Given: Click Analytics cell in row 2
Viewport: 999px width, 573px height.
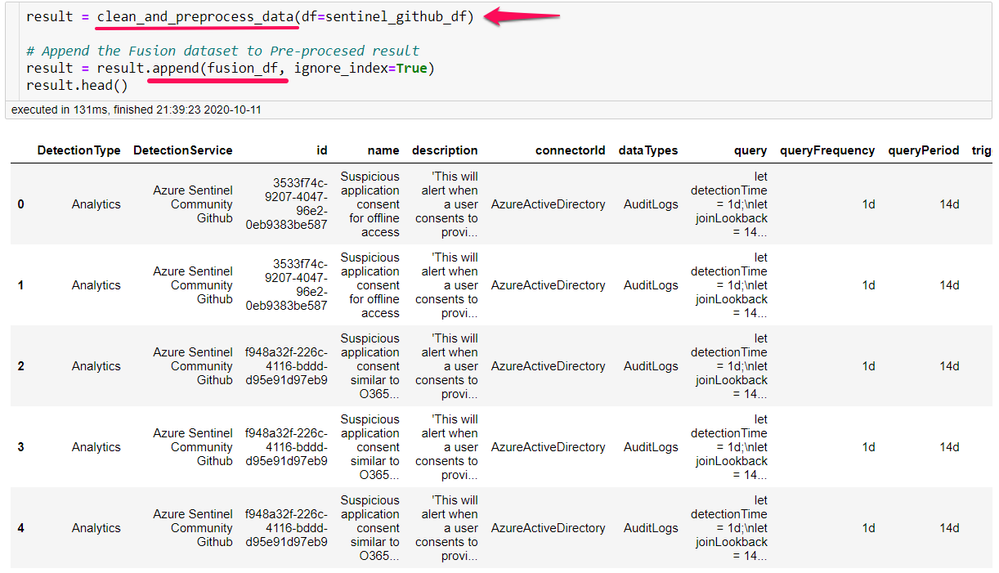Looking at the screenshot, I should [x=96, y=366].
